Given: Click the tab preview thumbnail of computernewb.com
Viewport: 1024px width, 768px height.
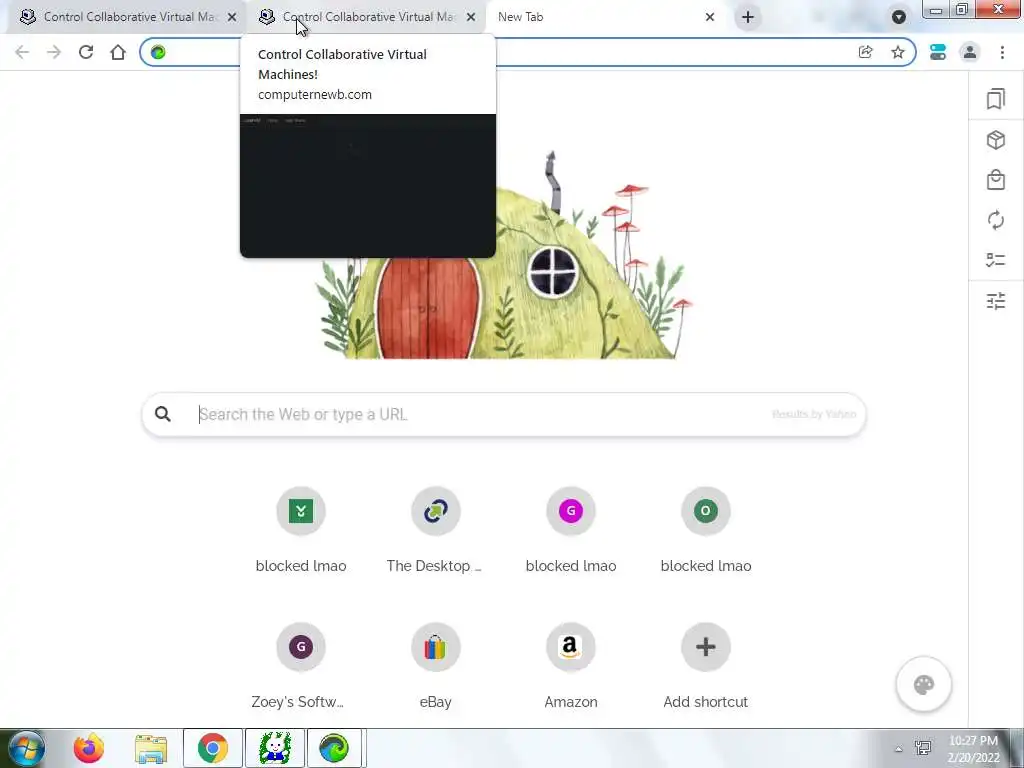Looking at the screenshot, I should (368, 185).
